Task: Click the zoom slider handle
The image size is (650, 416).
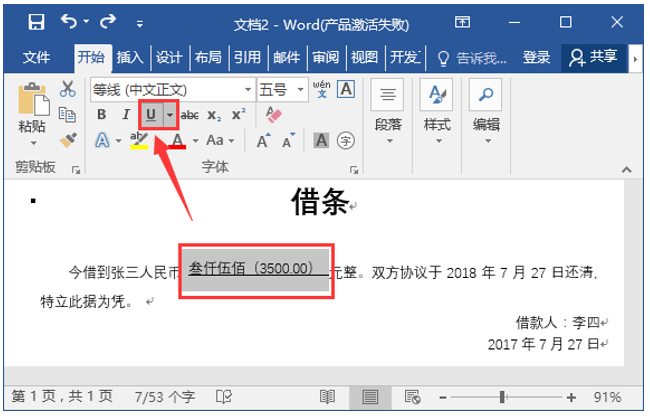Action: coord(502,397)
